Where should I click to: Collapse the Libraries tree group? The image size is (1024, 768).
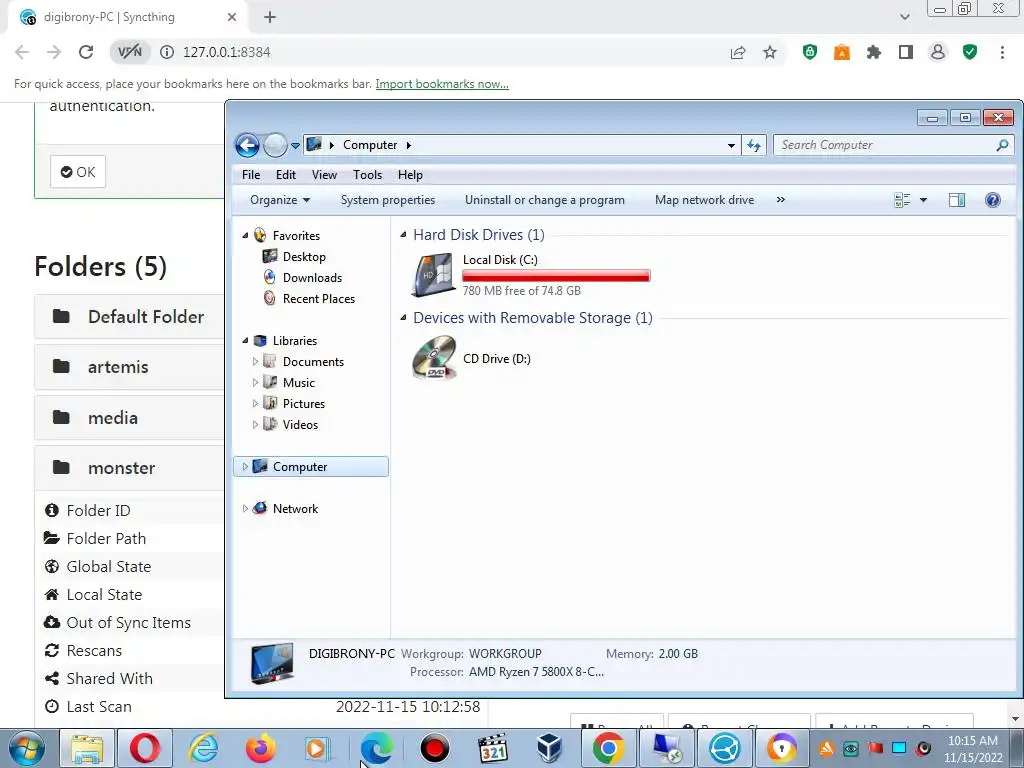click(246, 340)
